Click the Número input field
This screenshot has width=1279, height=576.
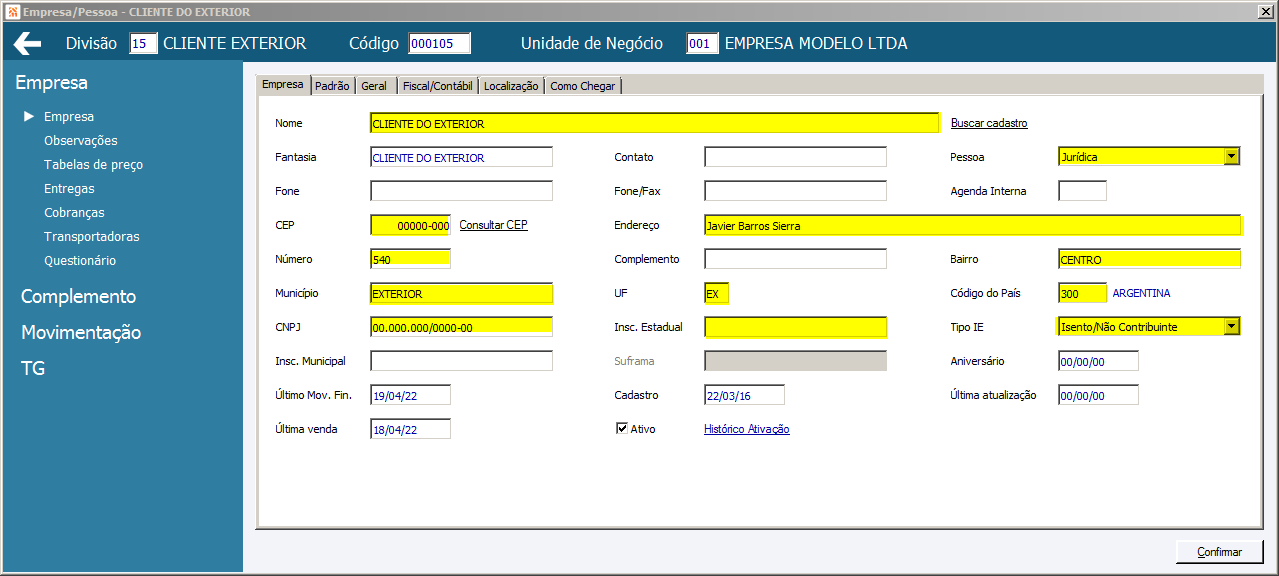[x=410, y=259]
